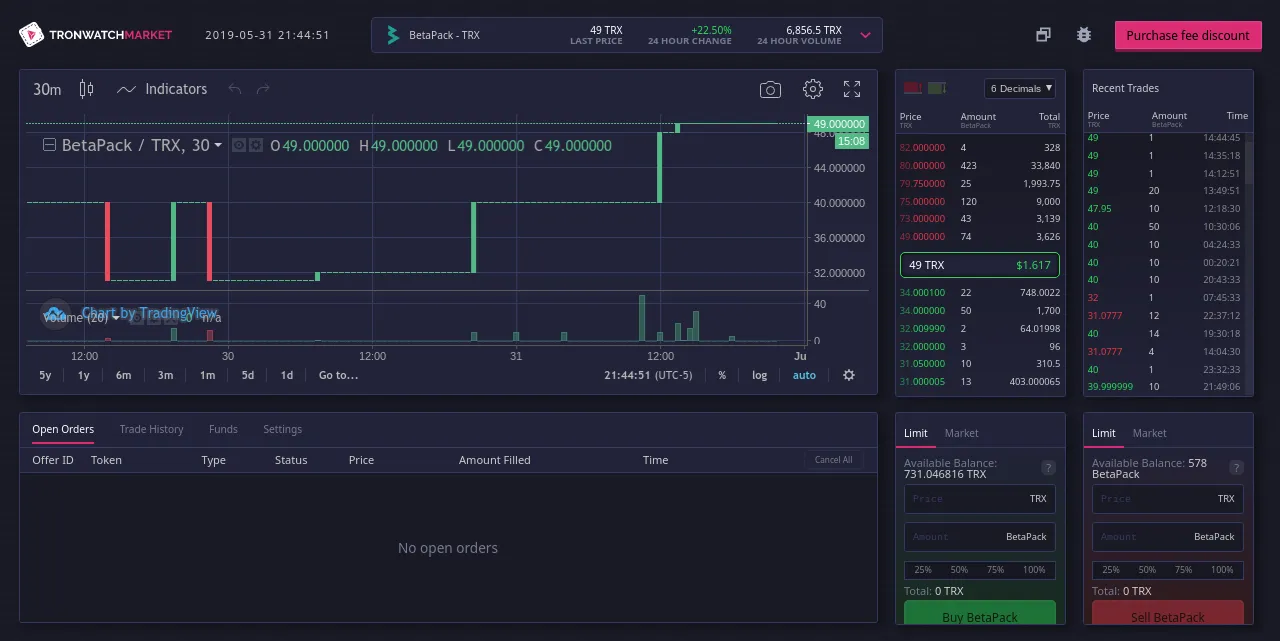Image resolution: width=1280 pixels, height=641 pixels.
Task: Set chart range to 1y
Action: click(84, 375)
